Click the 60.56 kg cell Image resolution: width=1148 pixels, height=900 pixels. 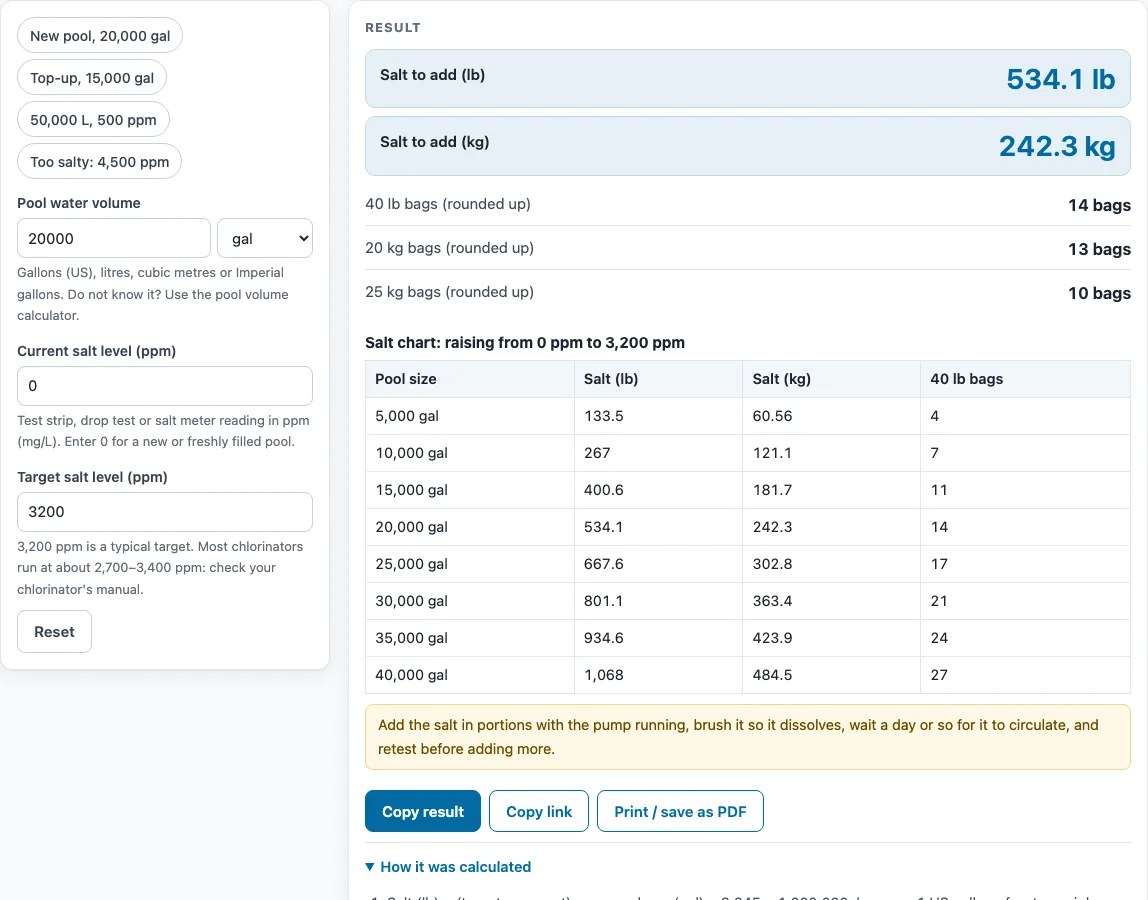click(x=831, y=416)
